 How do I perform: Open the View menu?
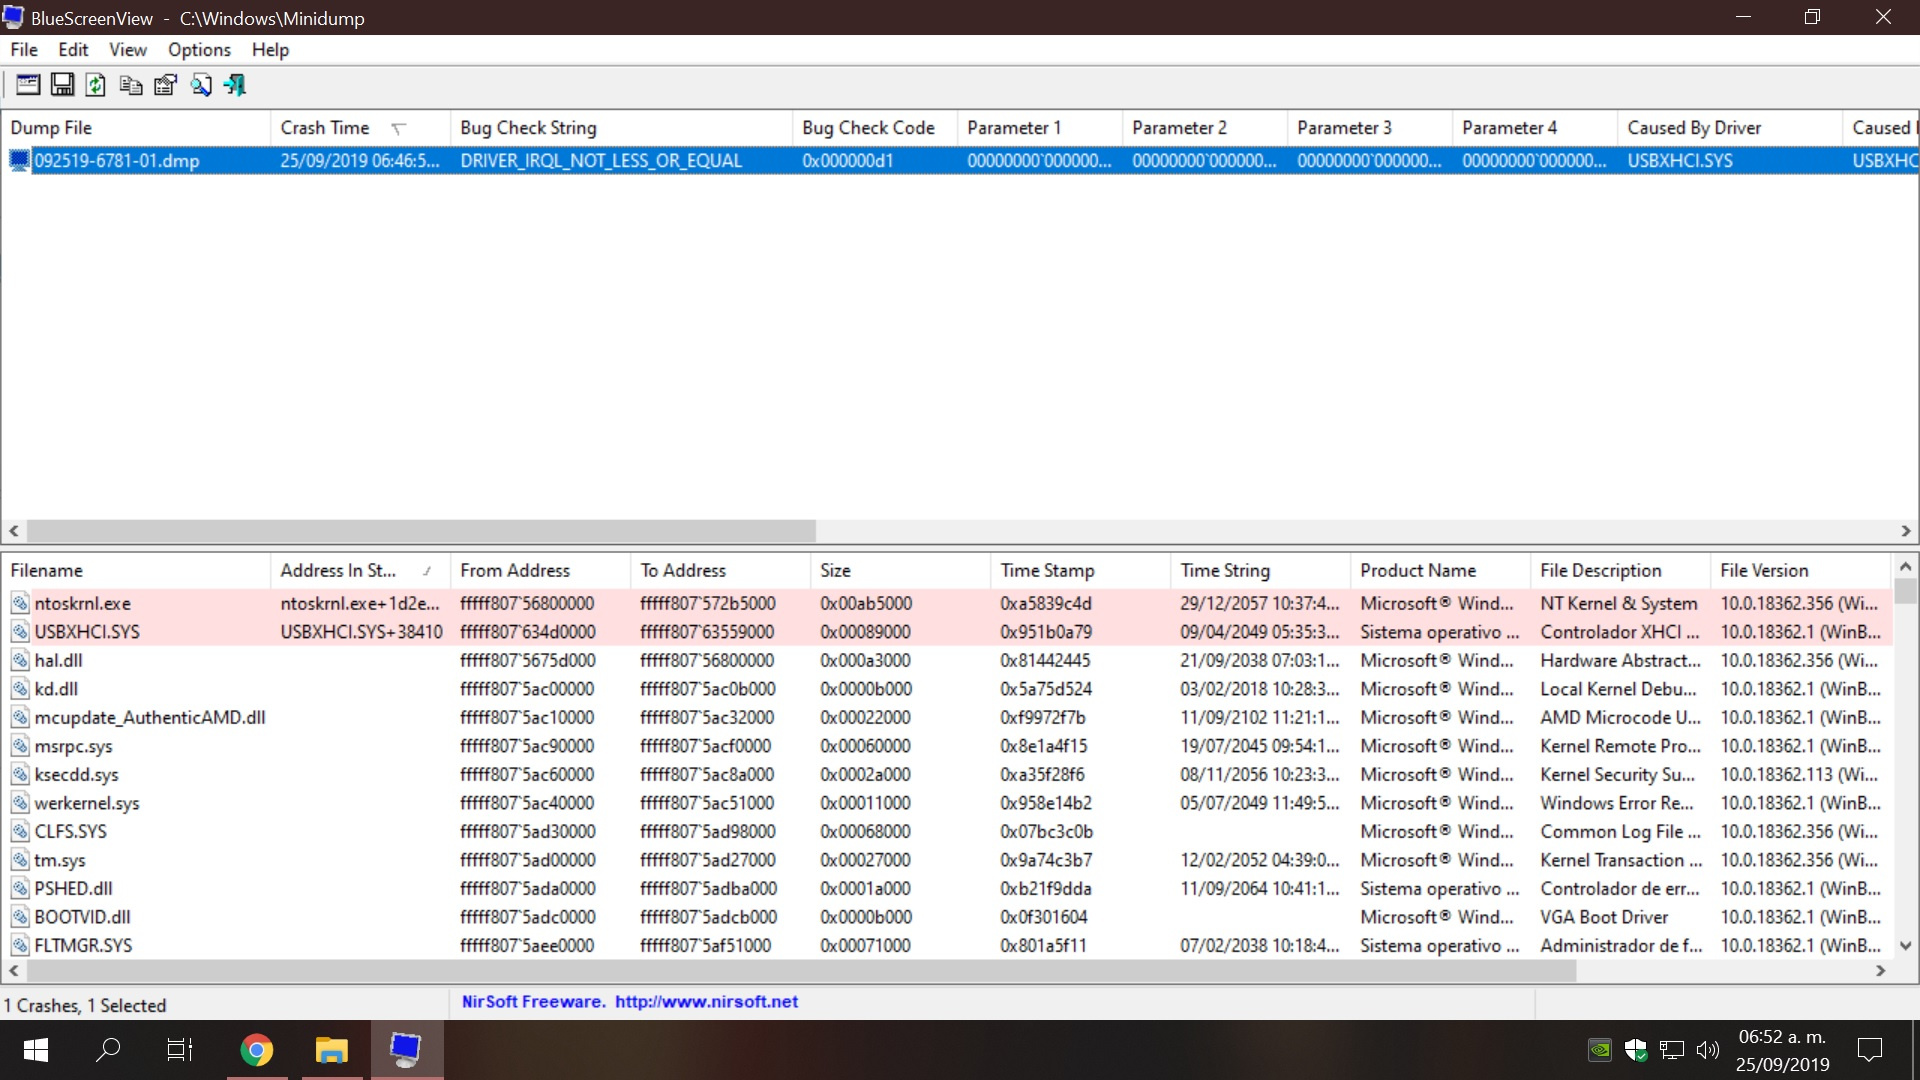coord(127,50)
